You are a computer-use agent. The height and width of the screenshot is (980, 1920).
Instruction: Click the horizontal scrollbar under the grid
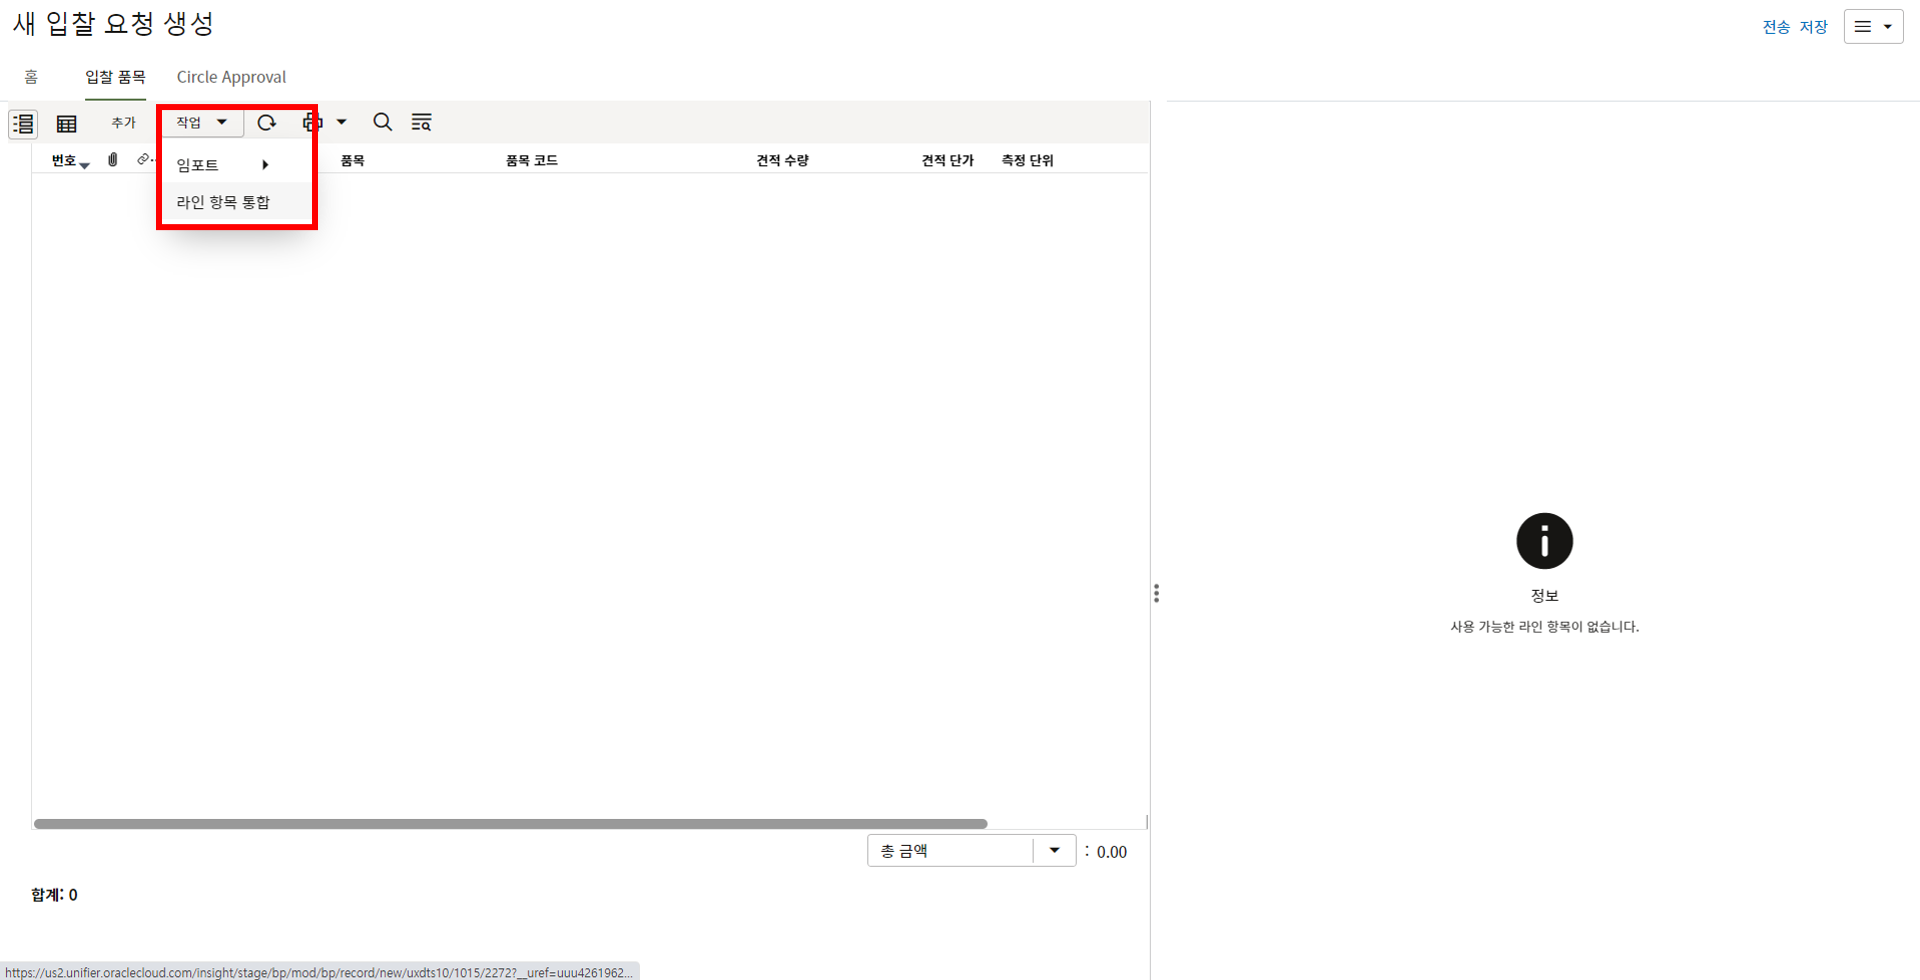pyautogui.click(x=510, y=824)
